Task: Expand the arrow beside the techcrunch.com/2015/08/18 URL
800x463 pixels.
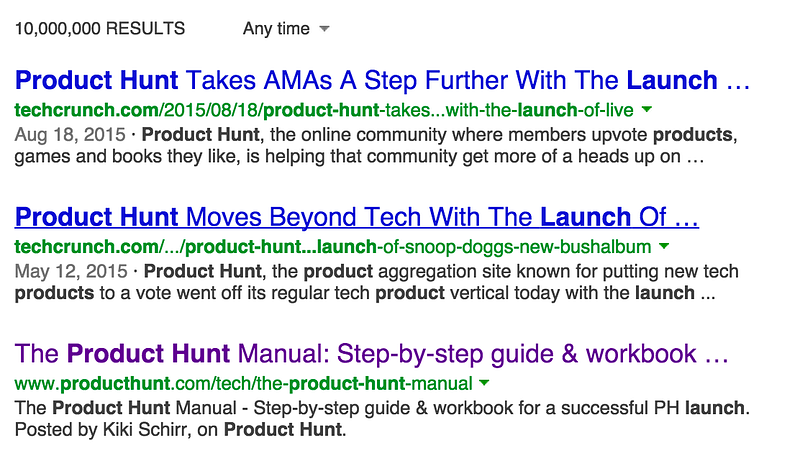Action: pyautogui.click(x=646, y=109)
